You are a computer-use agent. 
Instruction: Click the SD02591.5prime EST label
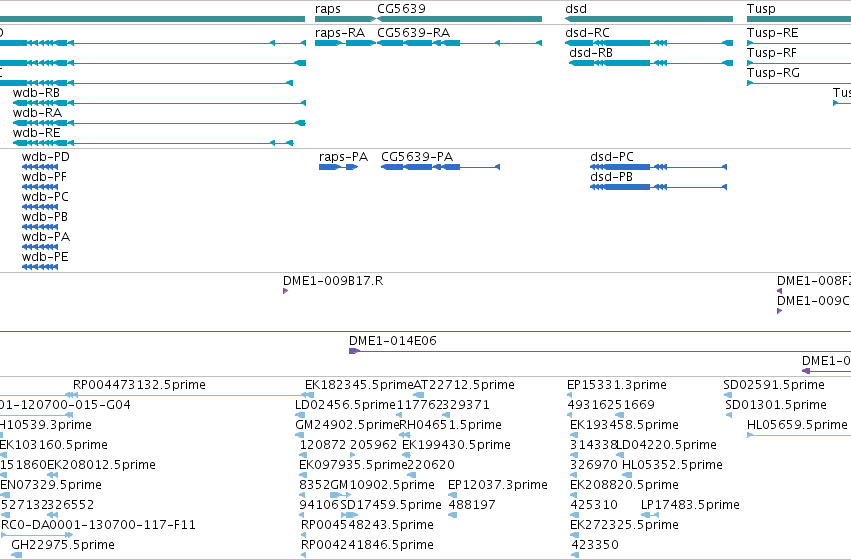[774, 385]
